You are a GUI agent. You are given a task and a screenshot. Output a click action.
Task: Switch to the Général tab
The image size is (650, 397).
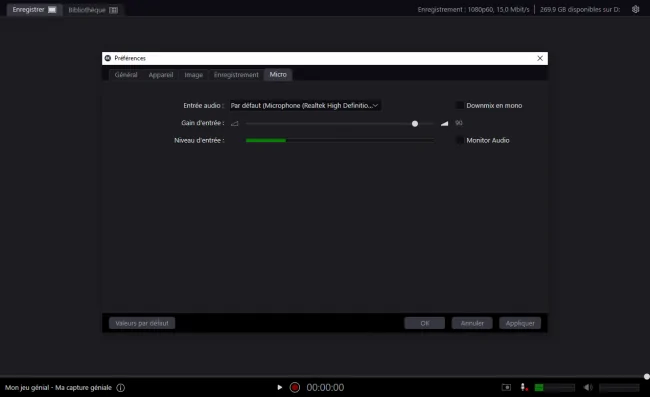coord(126,75)
